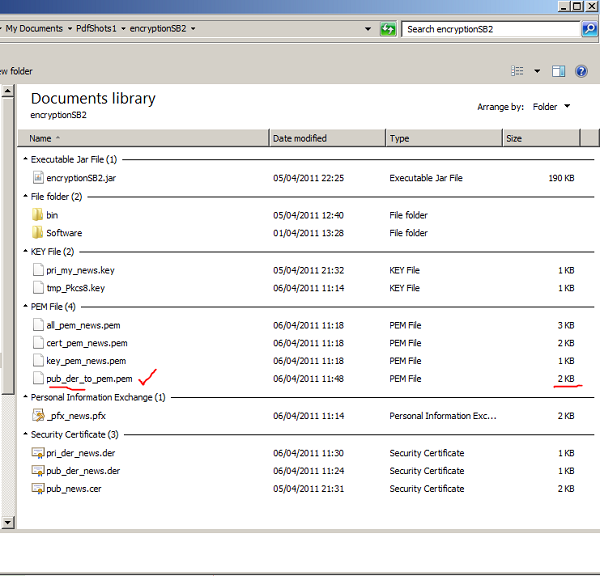Select file name all_pem_news.pem
This screenshot has width=600, height=576.
coord(83,325)
